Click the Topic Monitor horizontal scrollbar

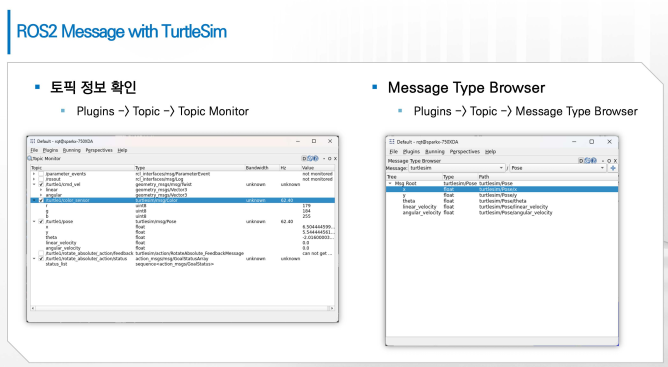point(182,308)
